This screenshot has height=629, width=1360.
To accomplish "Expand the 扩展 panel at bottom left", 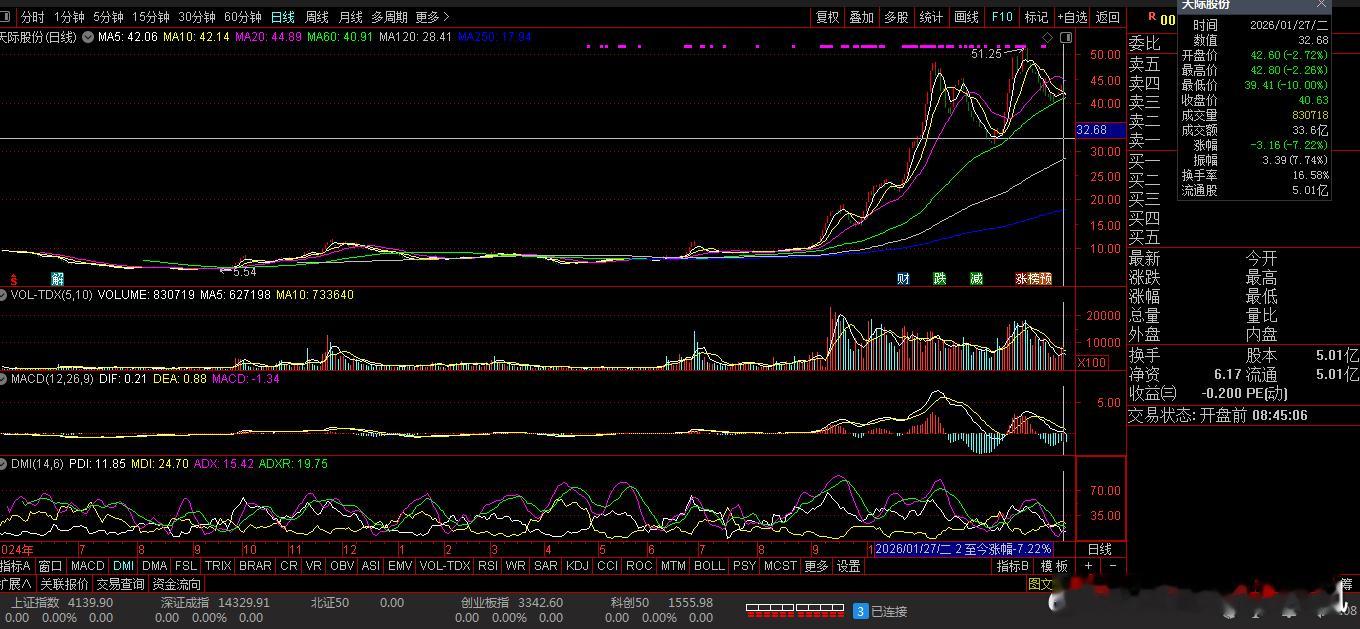I will coord(16,584).
